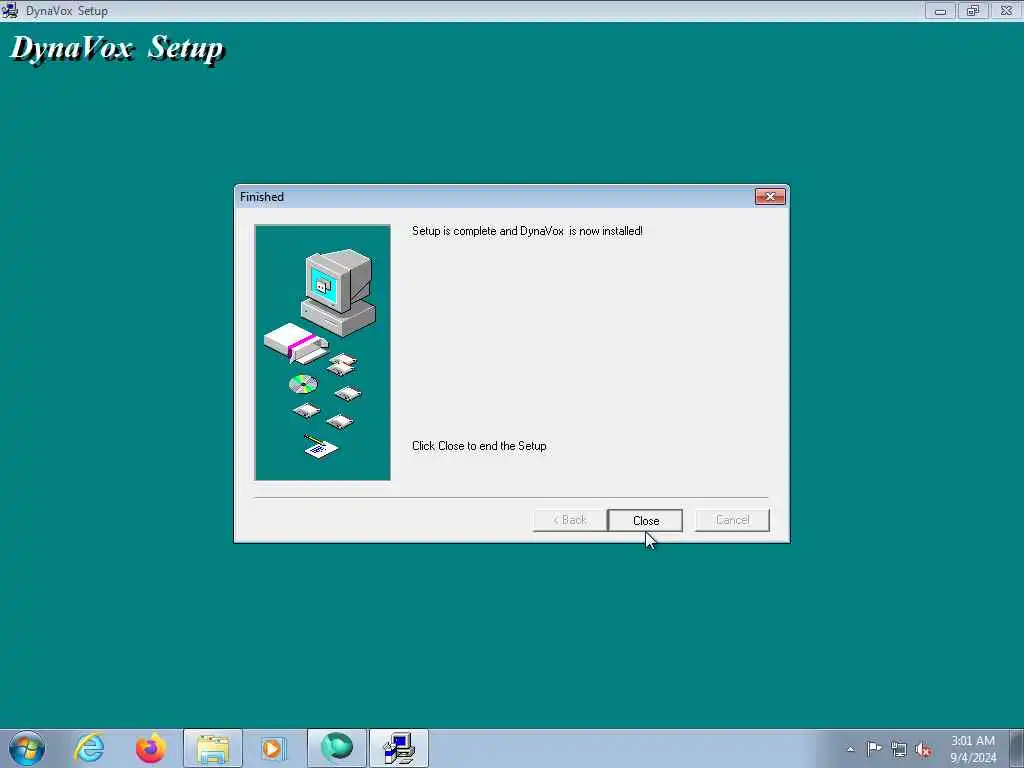Restore down the DynaVox Setup window
This screenshot has height=768, width=1024.
(973, 10)
